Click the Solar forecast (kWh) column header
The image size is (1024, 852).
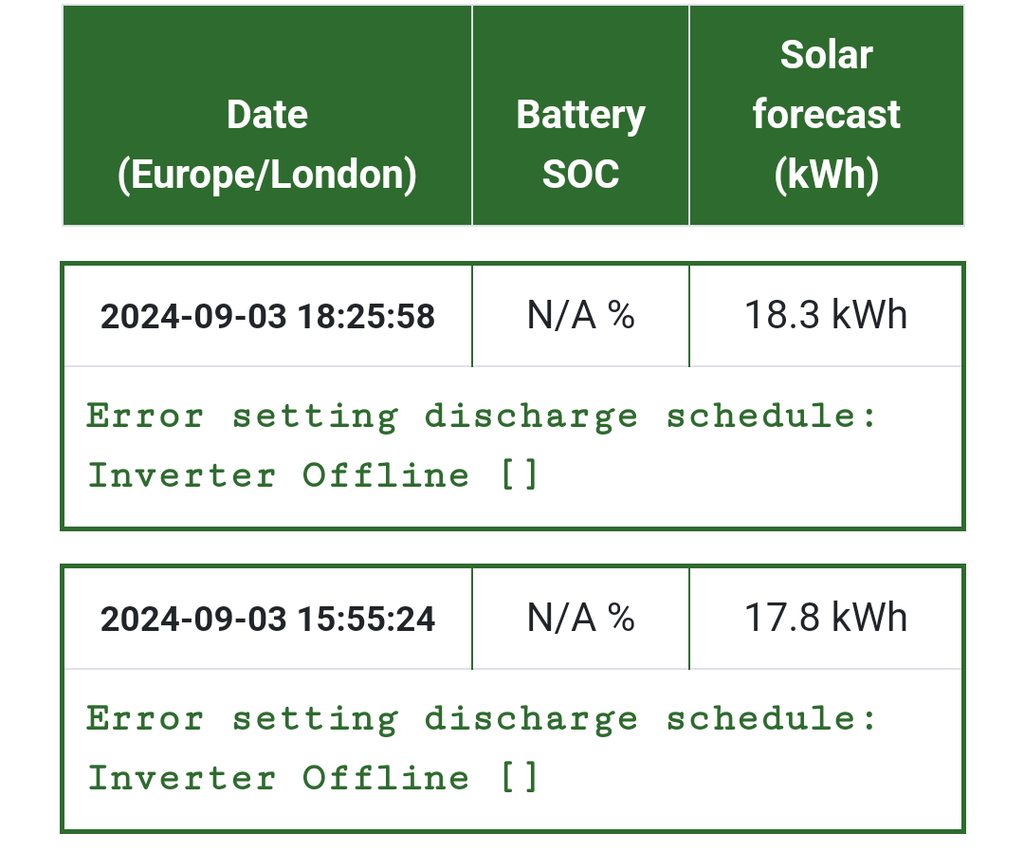(x=826, y=115)
